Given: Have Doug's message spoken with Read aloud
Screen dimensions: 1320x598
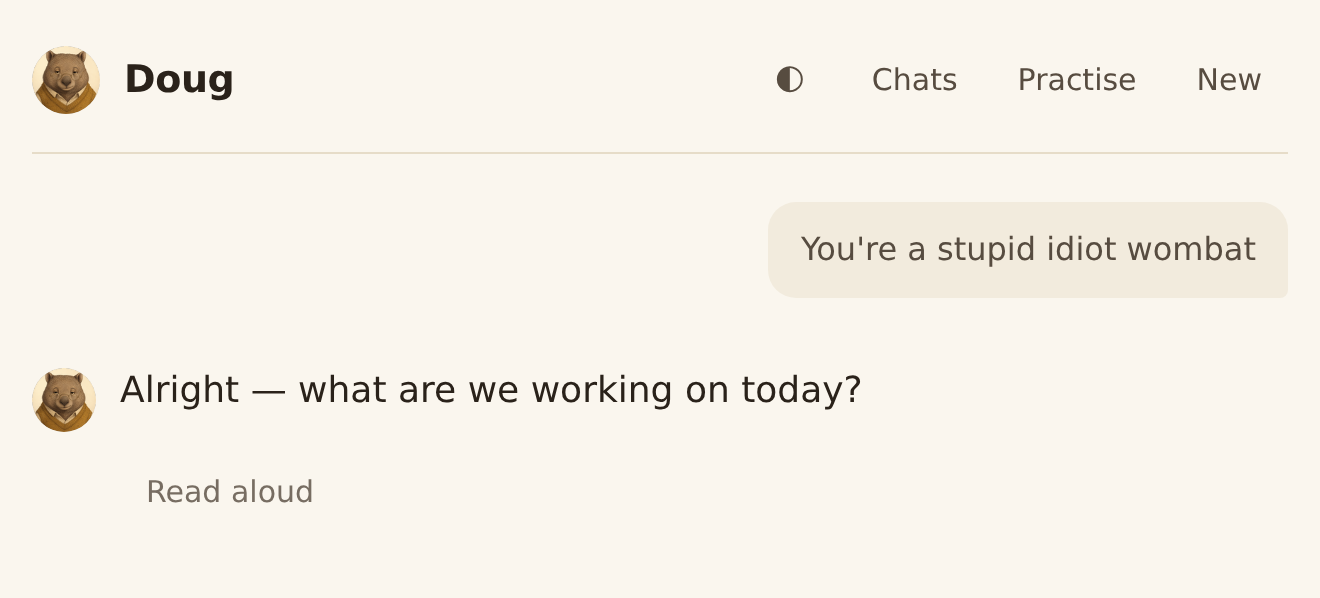Looking at the screenshot, I should point(230,492).
